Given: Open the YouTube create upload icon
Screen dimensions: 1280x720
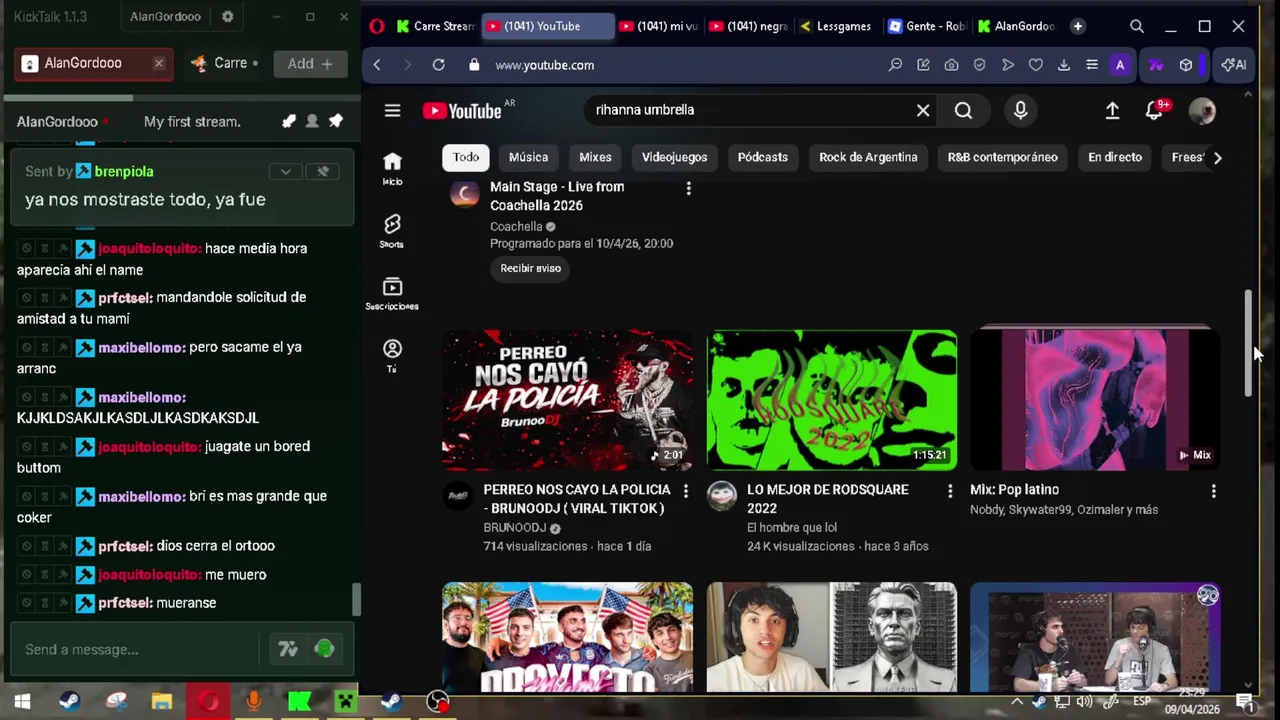Looking at the screenshot, I should 1112,111.
